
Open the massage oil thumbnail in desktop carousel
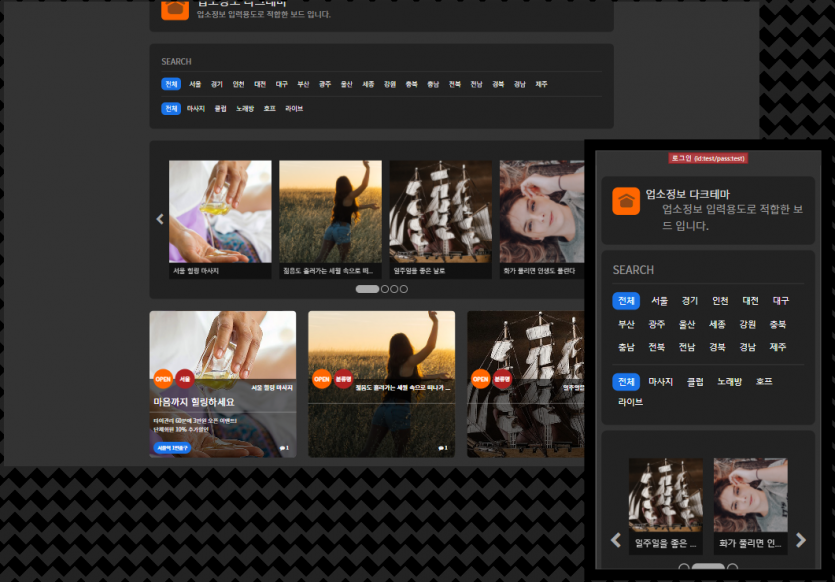(220, 212)
